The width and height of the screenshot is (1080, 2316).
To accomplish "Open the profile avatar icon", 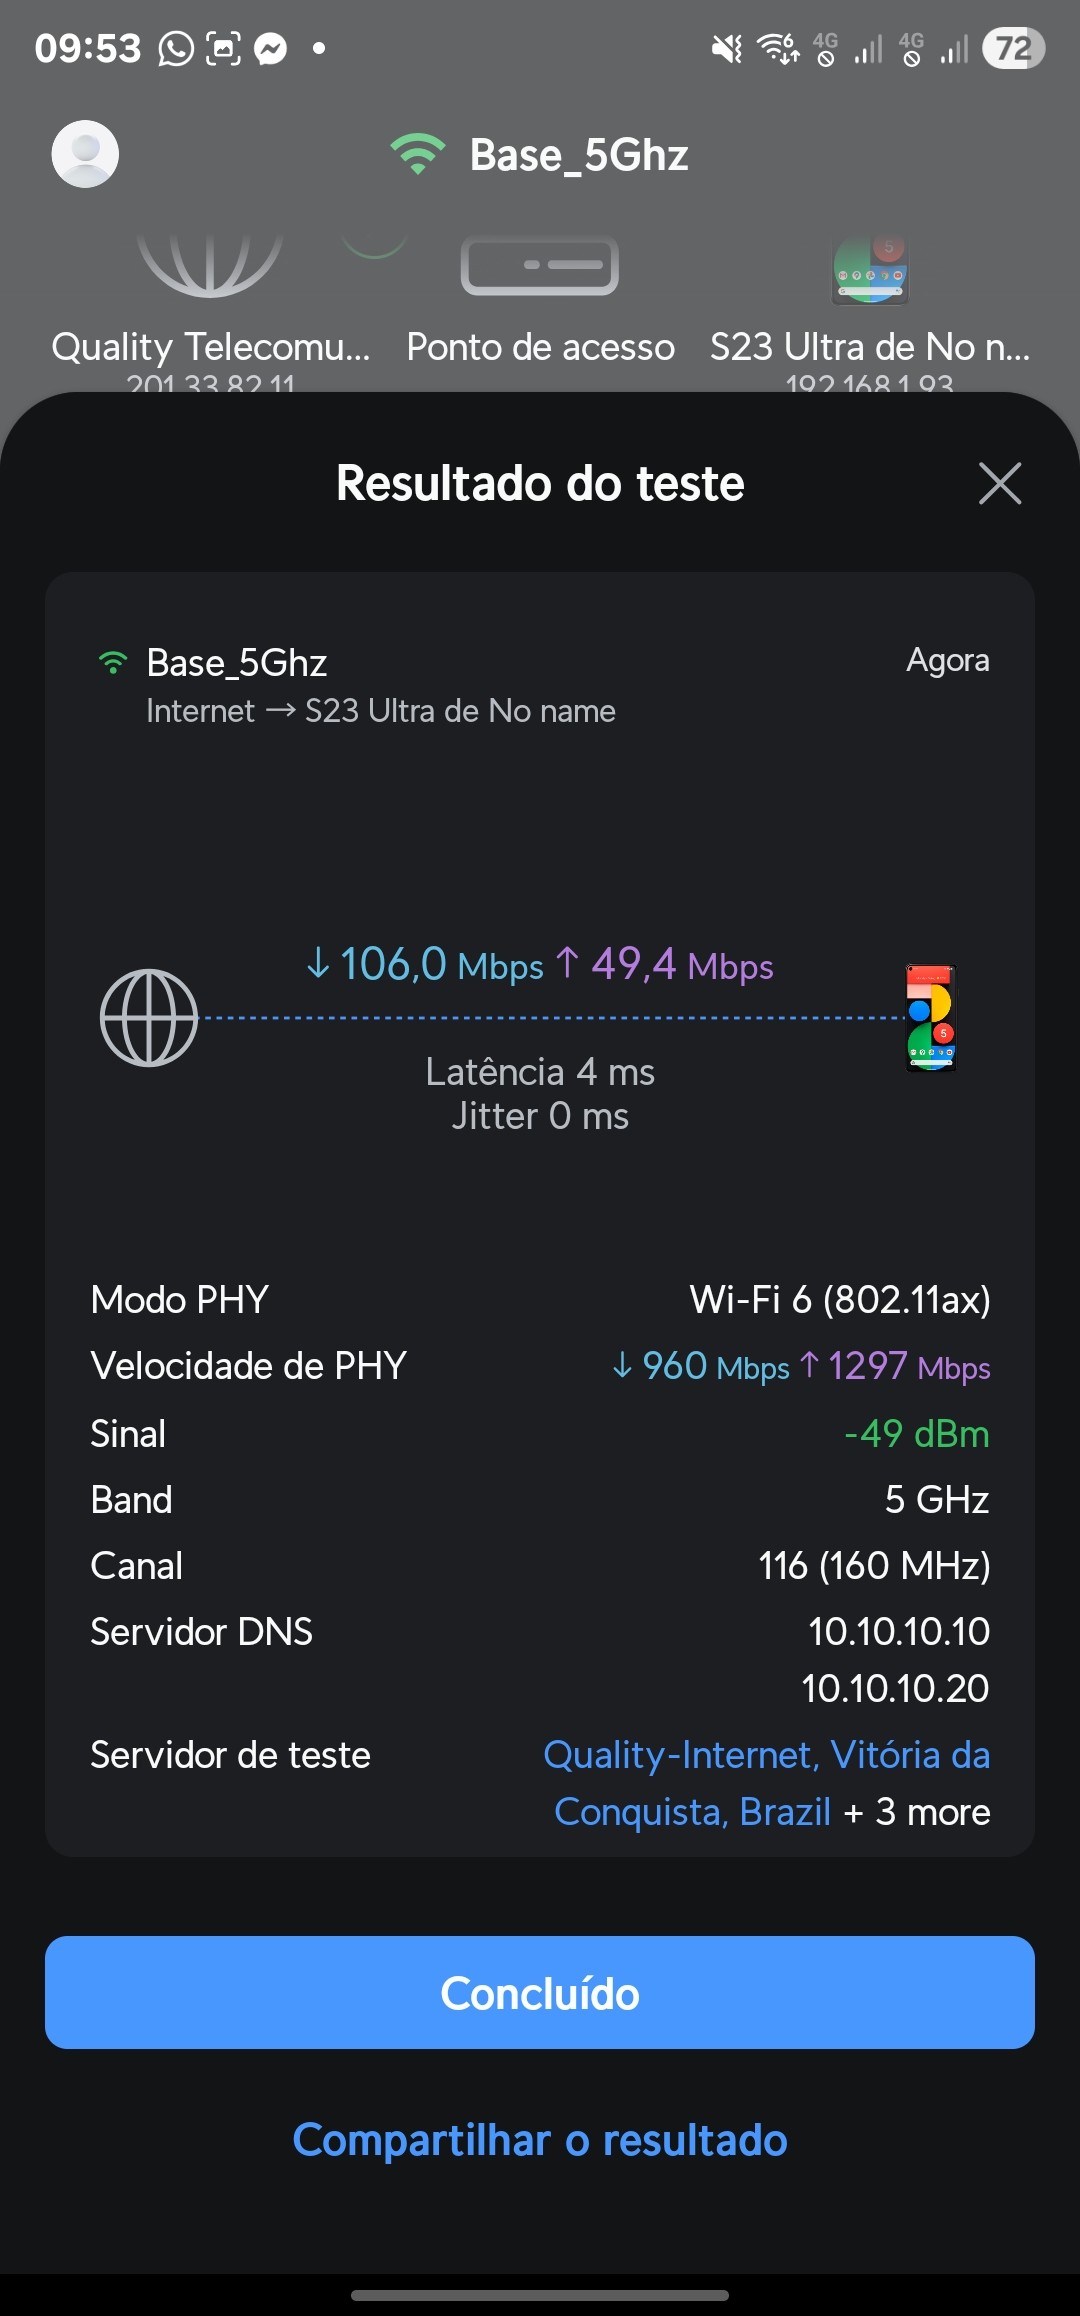I will click(x=85, y=154).
